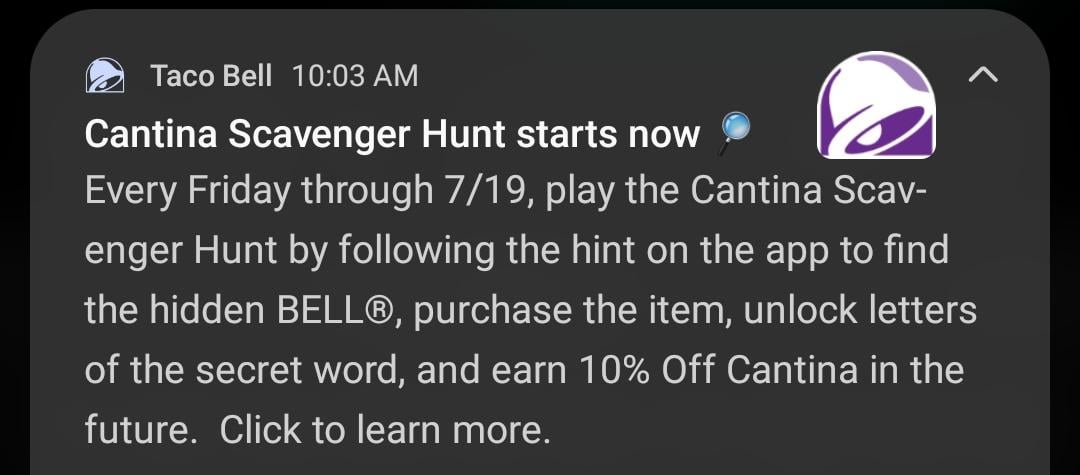This screenshot has height=475, width=1080.
Task: Click "Click to learn more." text
Action: pyautogui.click(x=385, y=430)
